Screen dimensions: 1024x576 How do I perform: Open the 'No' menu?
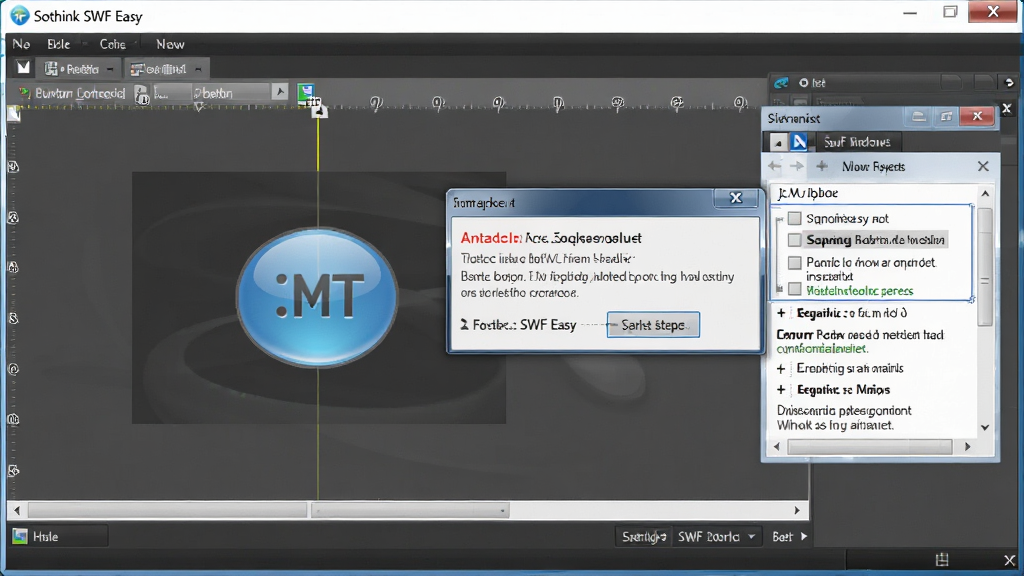(21, 44)
